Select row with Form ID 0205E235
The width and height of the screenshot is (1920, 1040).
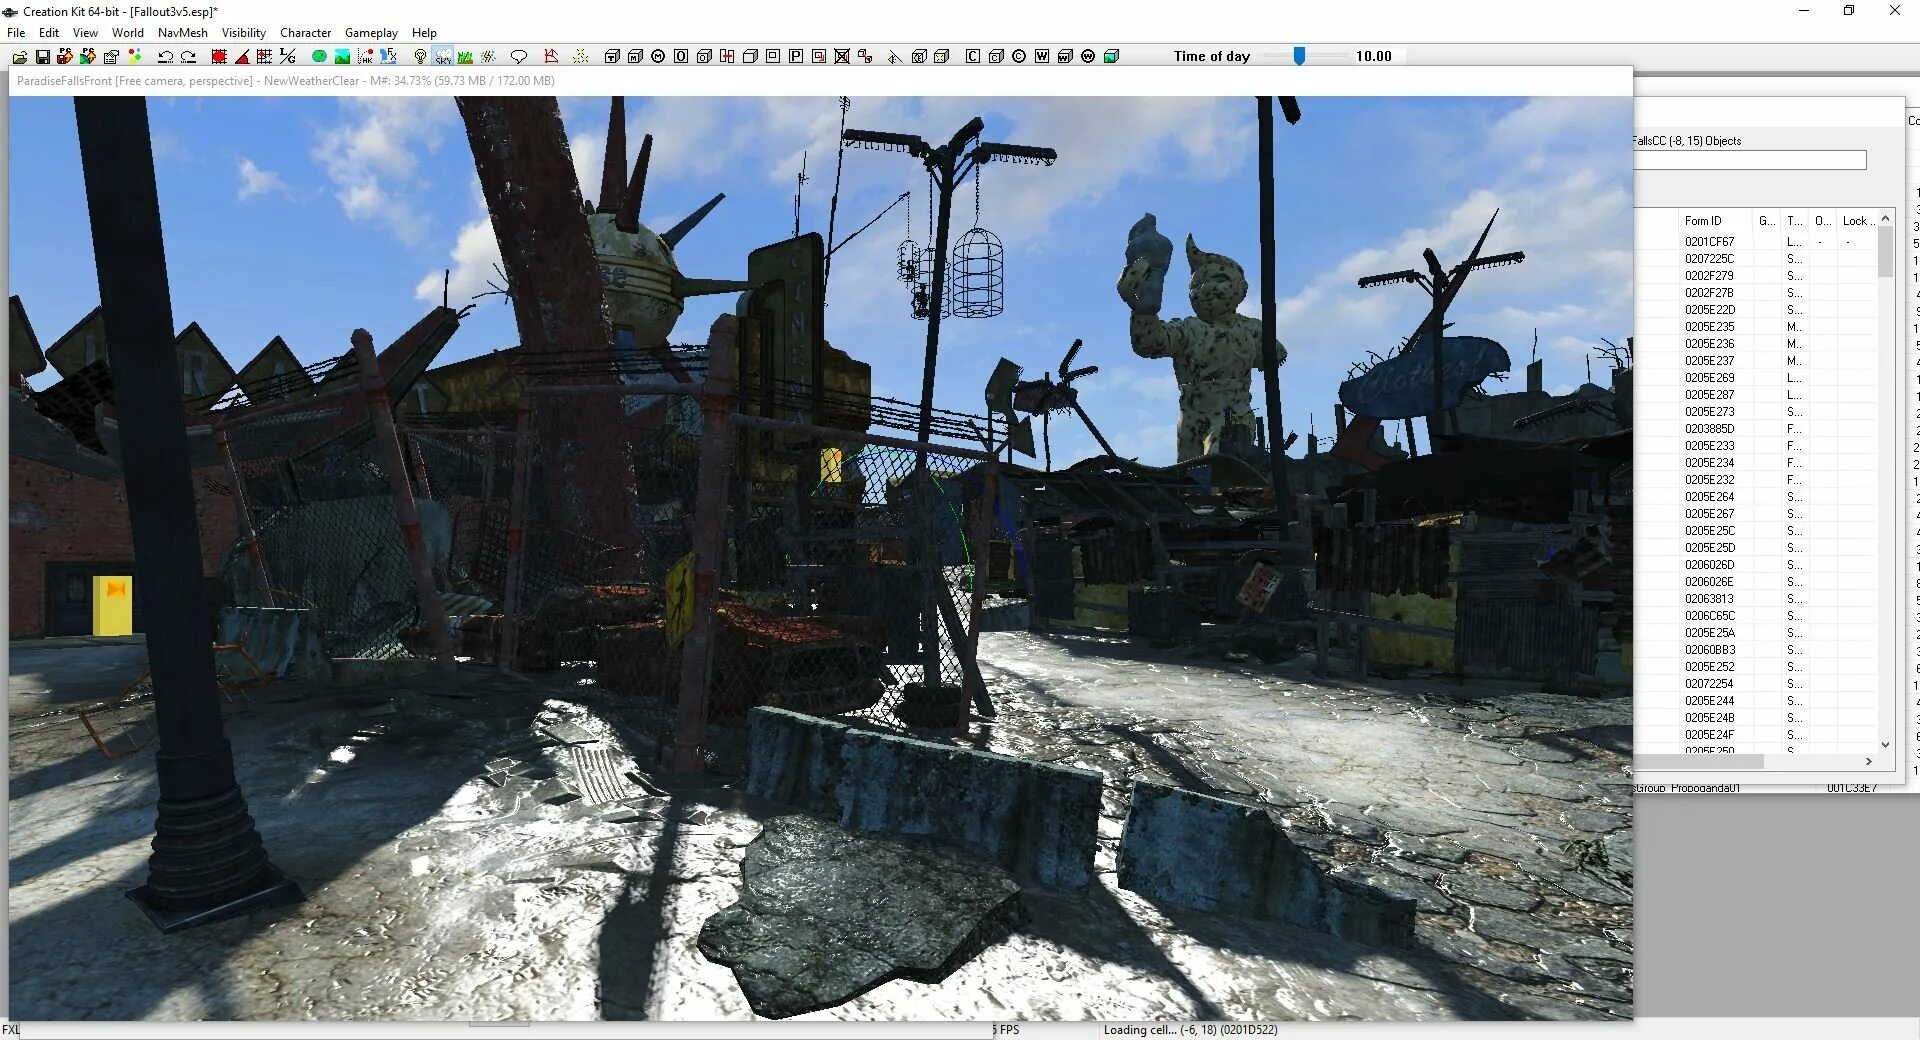click(1757, 327)
